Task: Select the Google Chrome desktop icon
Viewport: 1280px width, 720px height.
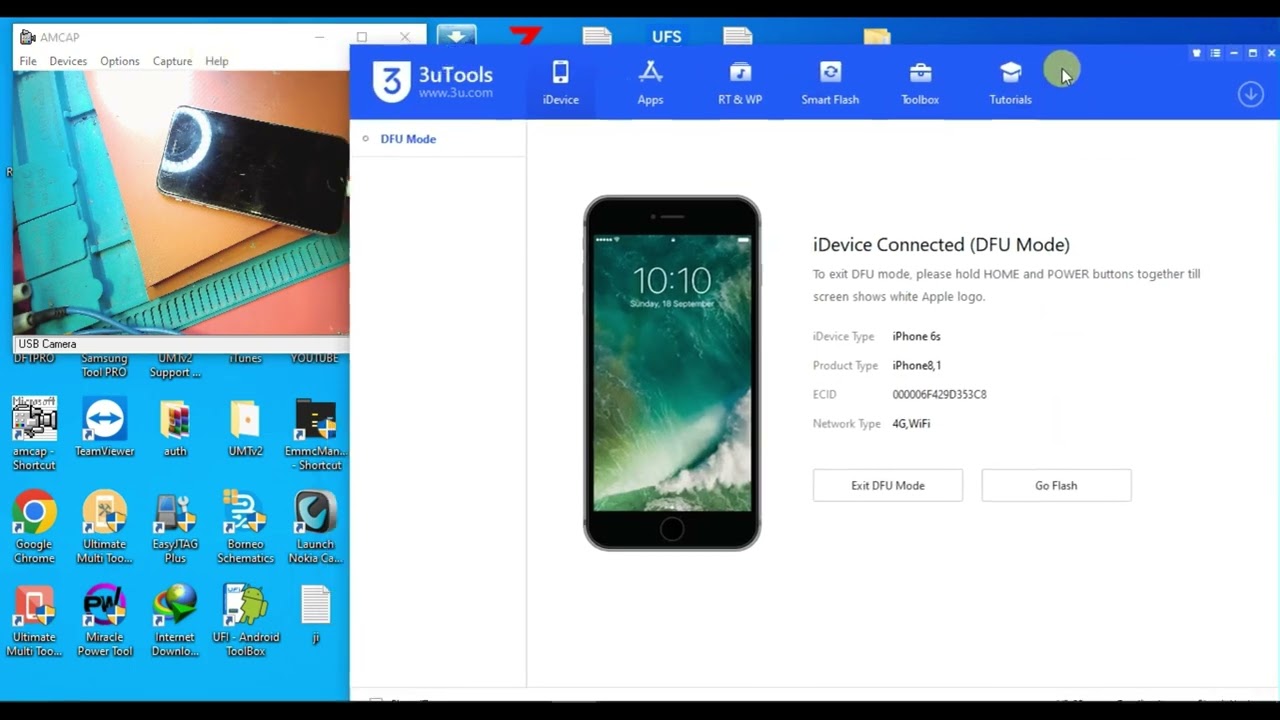Action: pos(34,527)
